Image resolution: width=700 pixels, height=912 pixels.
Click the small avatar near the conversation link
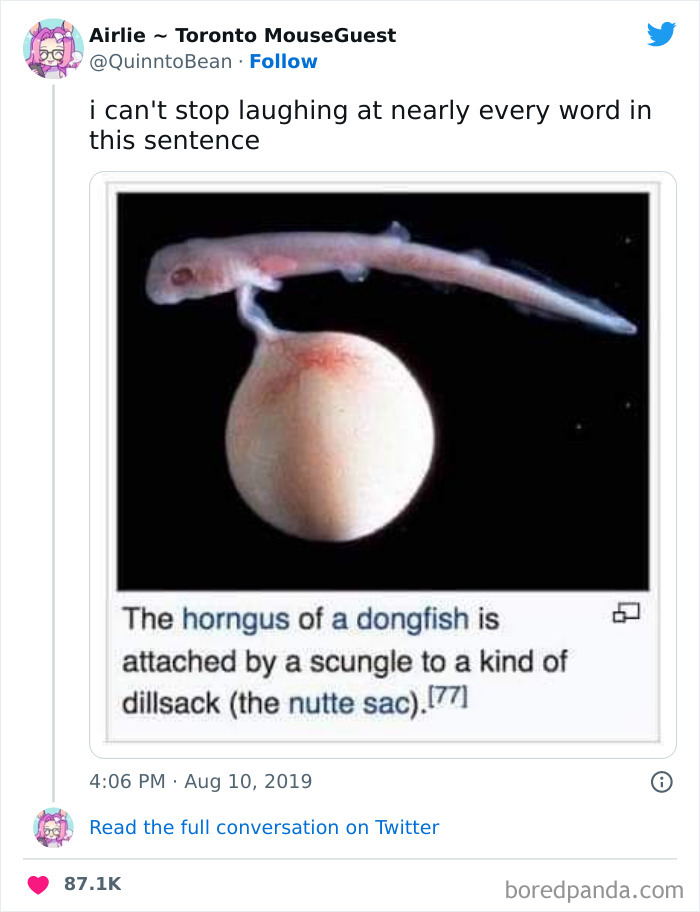51,827
